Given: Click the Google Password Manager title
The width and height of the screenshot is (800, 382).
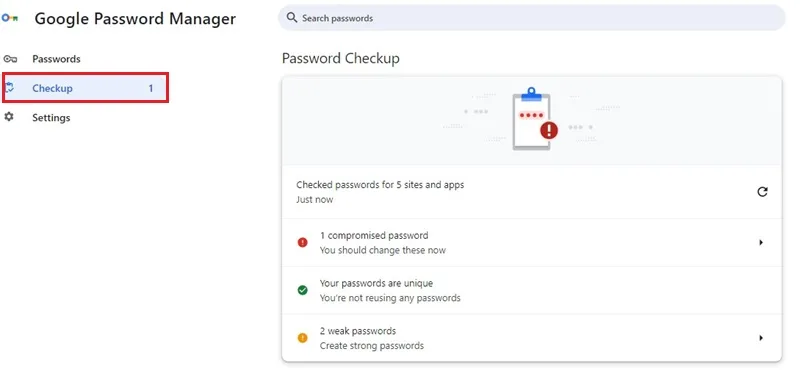Looking at the screenshot, I should click(x=135, y=19).
